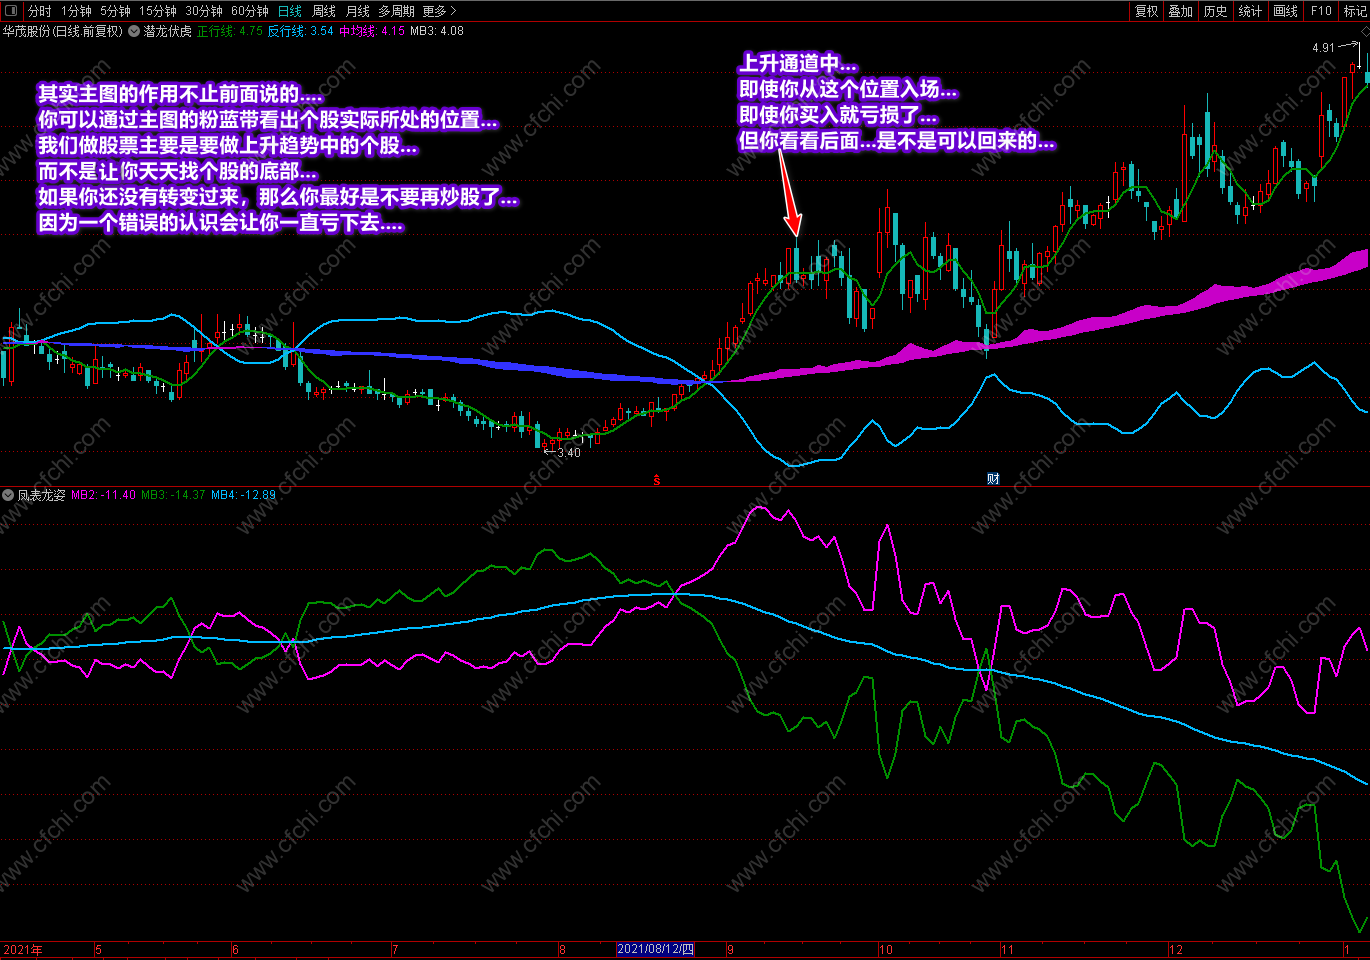Click month 10 on the time axis
This screenshot has height=960, width=1370.
click(x=885, y=950)
